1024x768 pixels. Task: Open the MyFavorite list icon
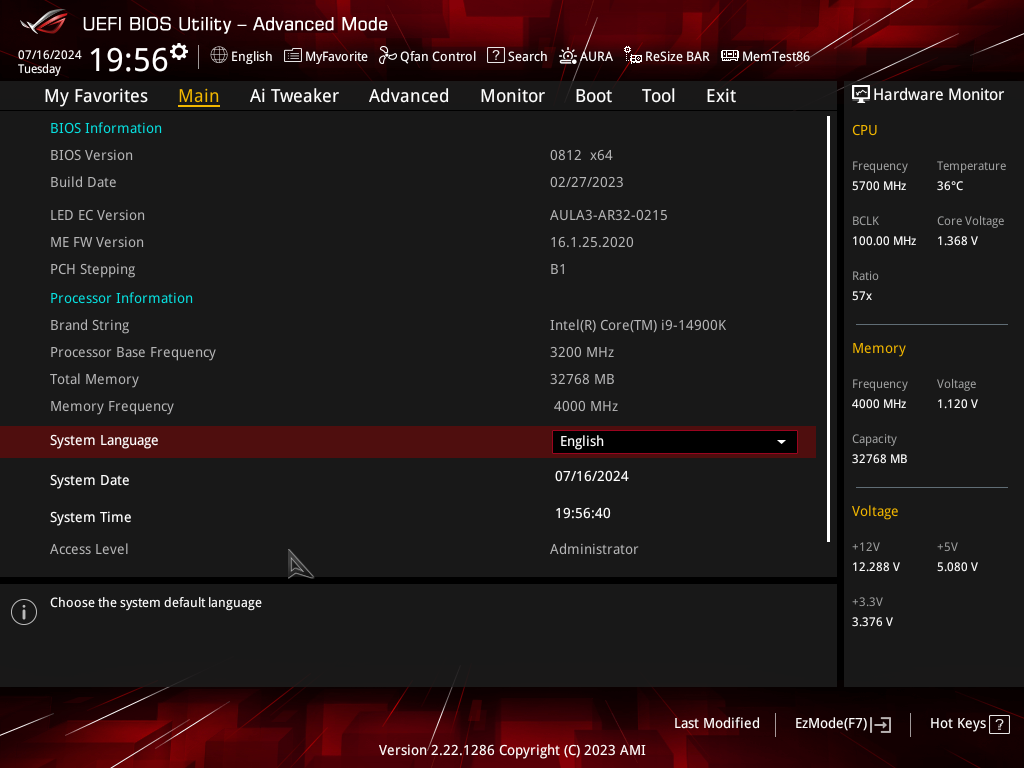(293, 56)
